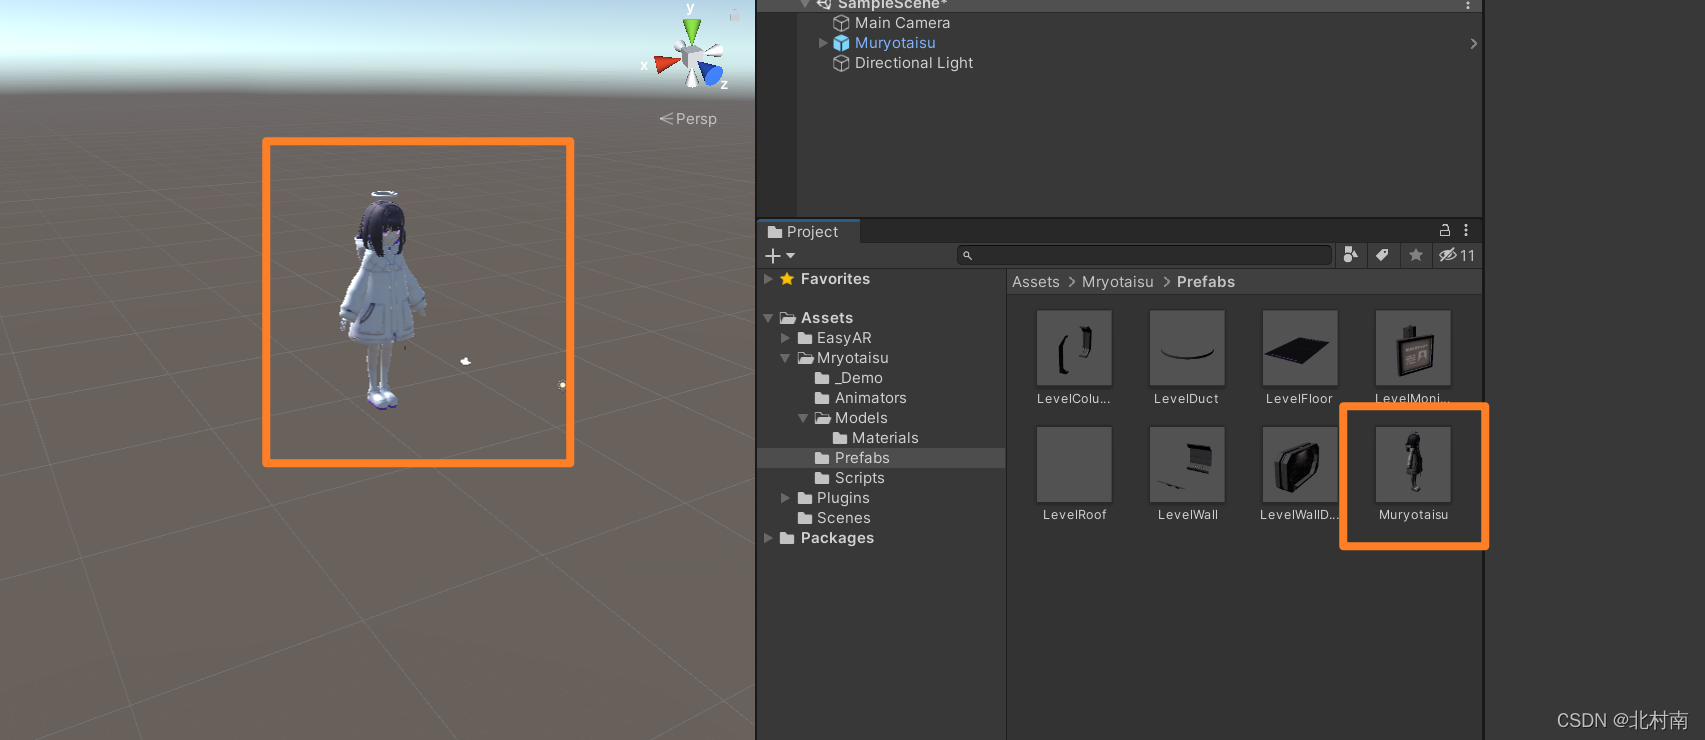
Task: Select the LevelRoof prefab thumbnail
Action: [x=1074, y=464]
